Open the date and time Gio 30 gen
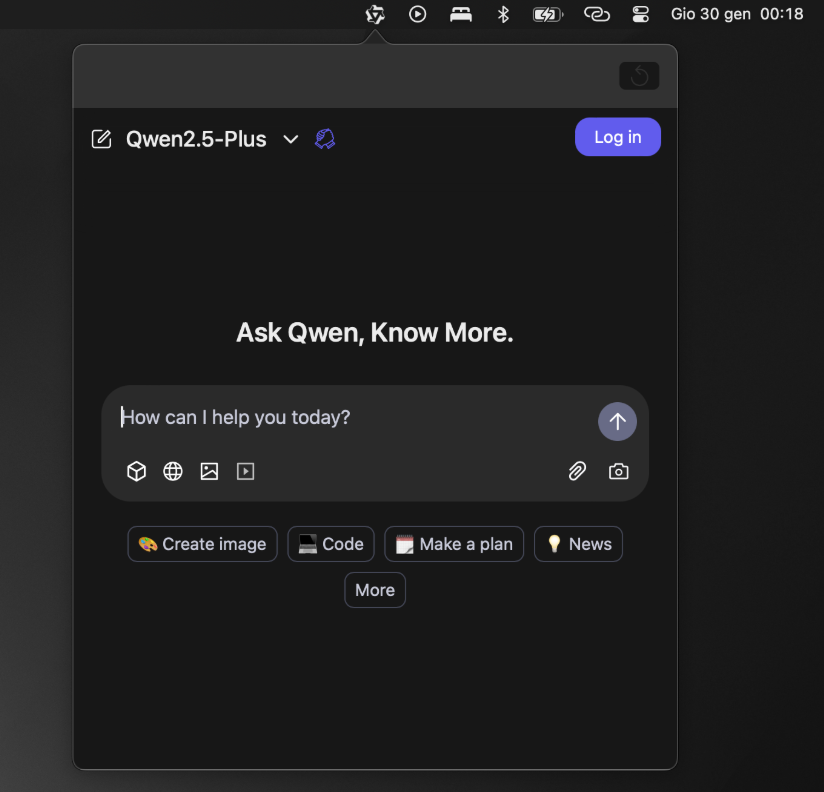This screenshot has width=824, height=792. [x=737, y=14]
